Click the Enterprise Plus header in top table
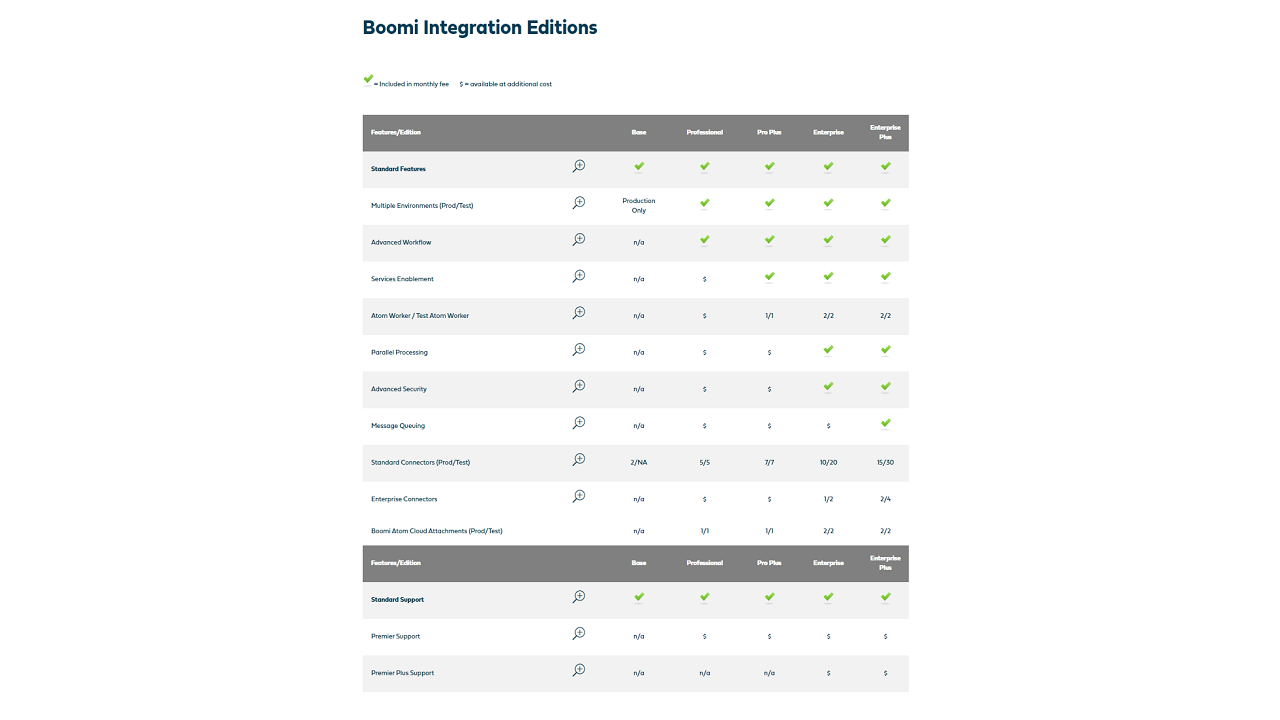The width and height of the screenshot is (1280, 720). [886, 132]
